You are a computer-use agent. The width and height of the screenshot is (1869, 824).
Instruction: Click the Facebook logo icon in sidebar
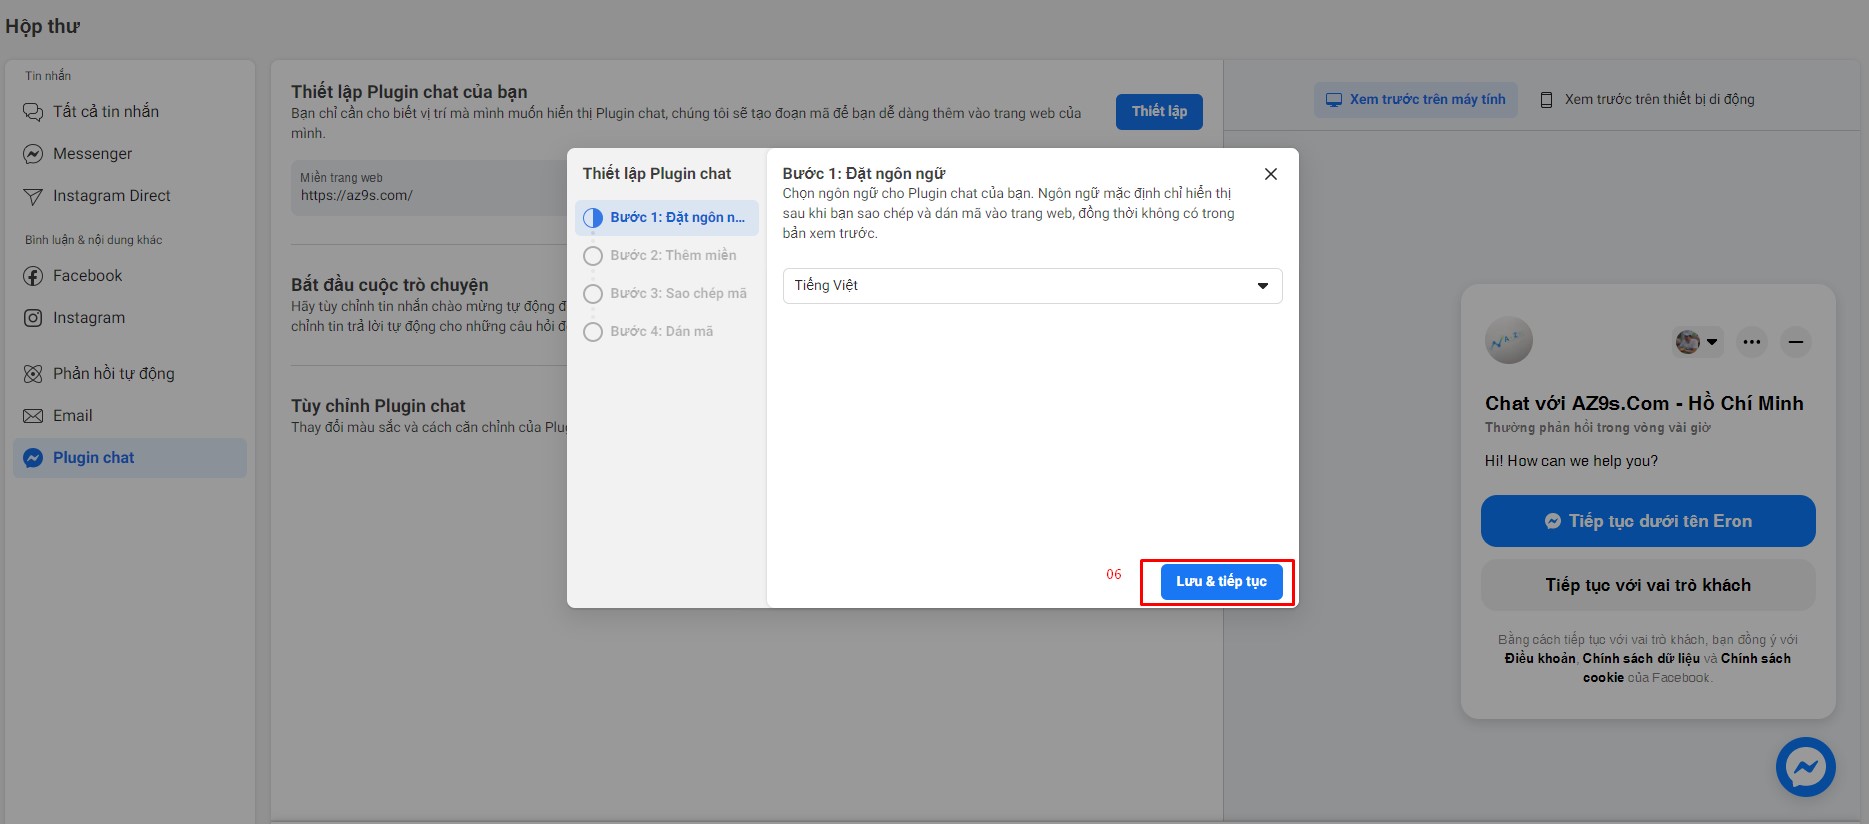point(33,276)
